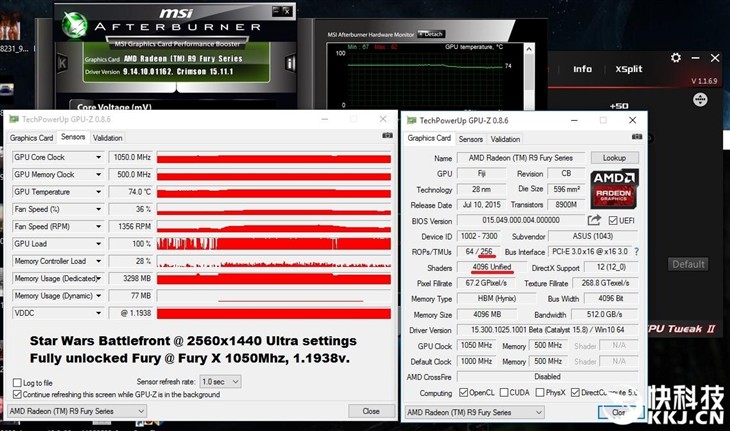Click the GPU-Z icon in Sensors window title

14,119
